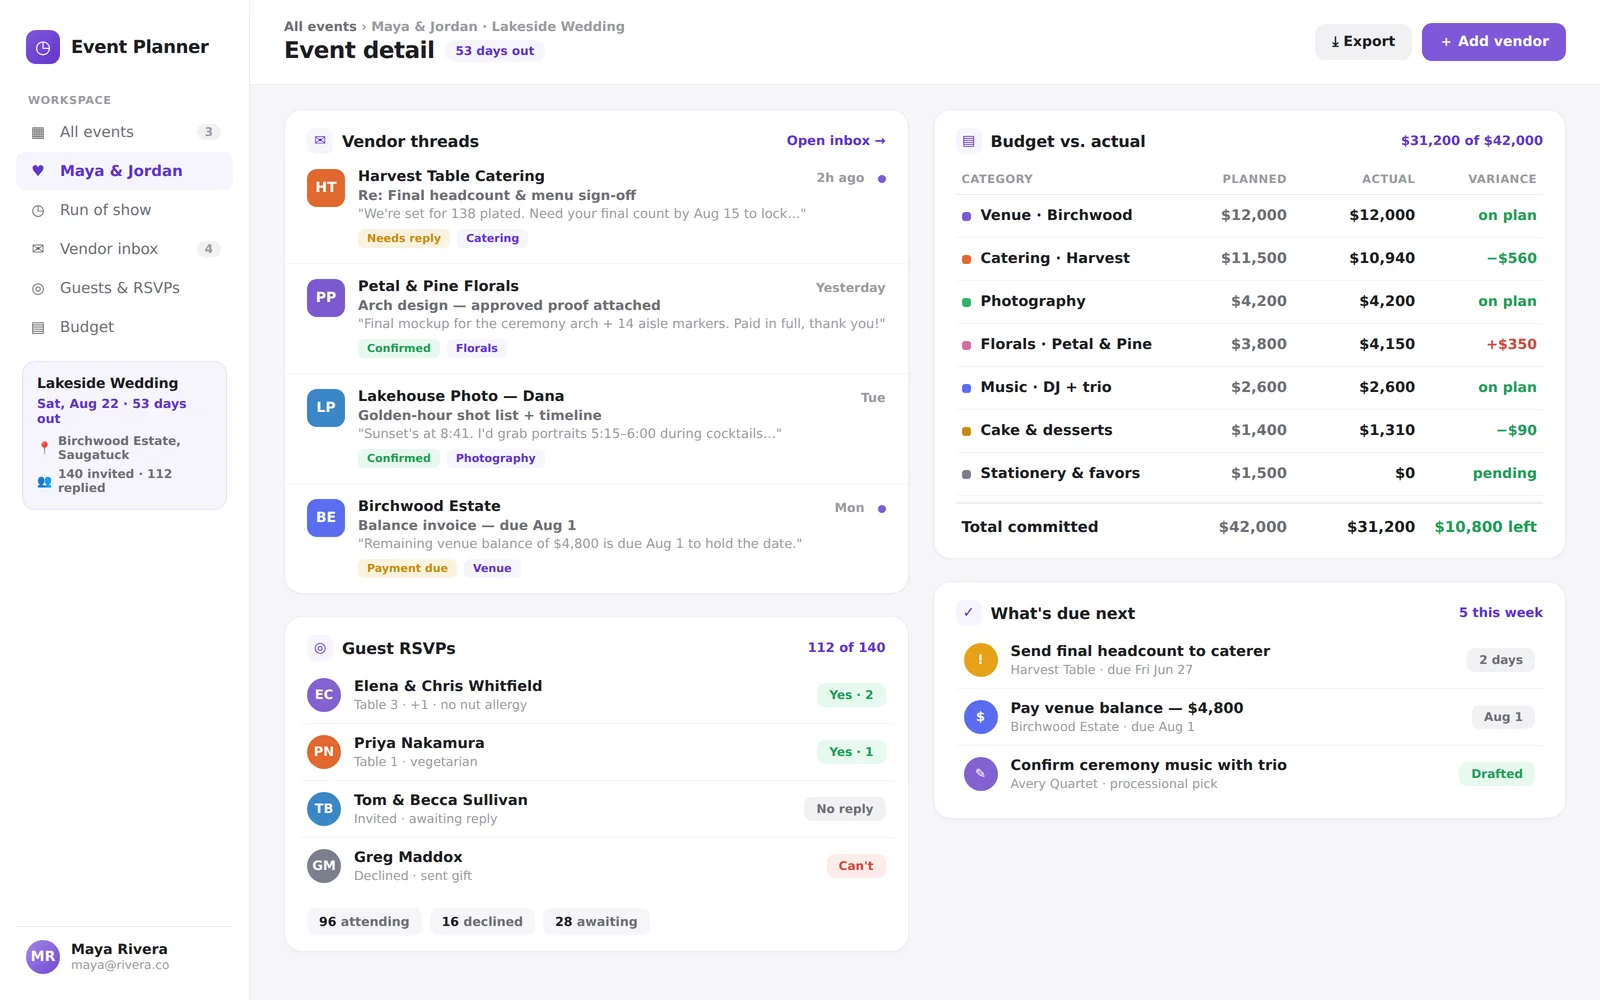Image resolution: width=1600 pixels, height=1000 pixels.
Task: Click the 53 days out badge in header
Action: [x=495, y=51]
